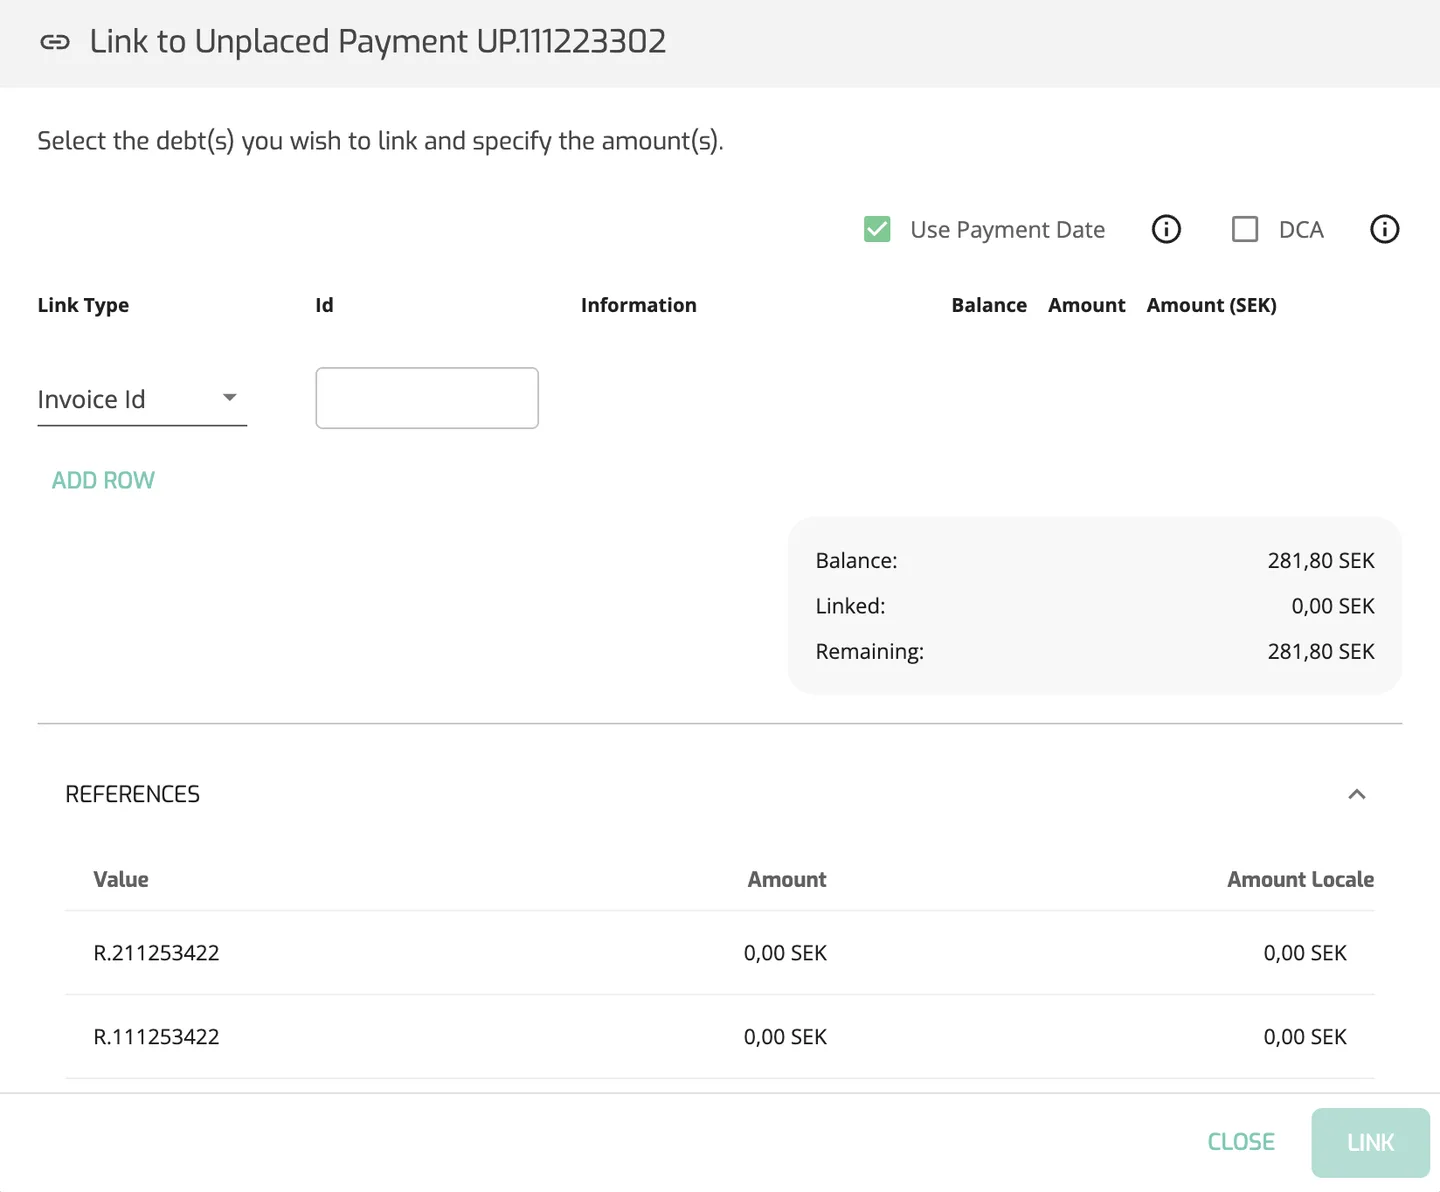1440x1192 pixels.
Task: Click the Remaining value 281,80 SEK
Action: pos(1321,651)
